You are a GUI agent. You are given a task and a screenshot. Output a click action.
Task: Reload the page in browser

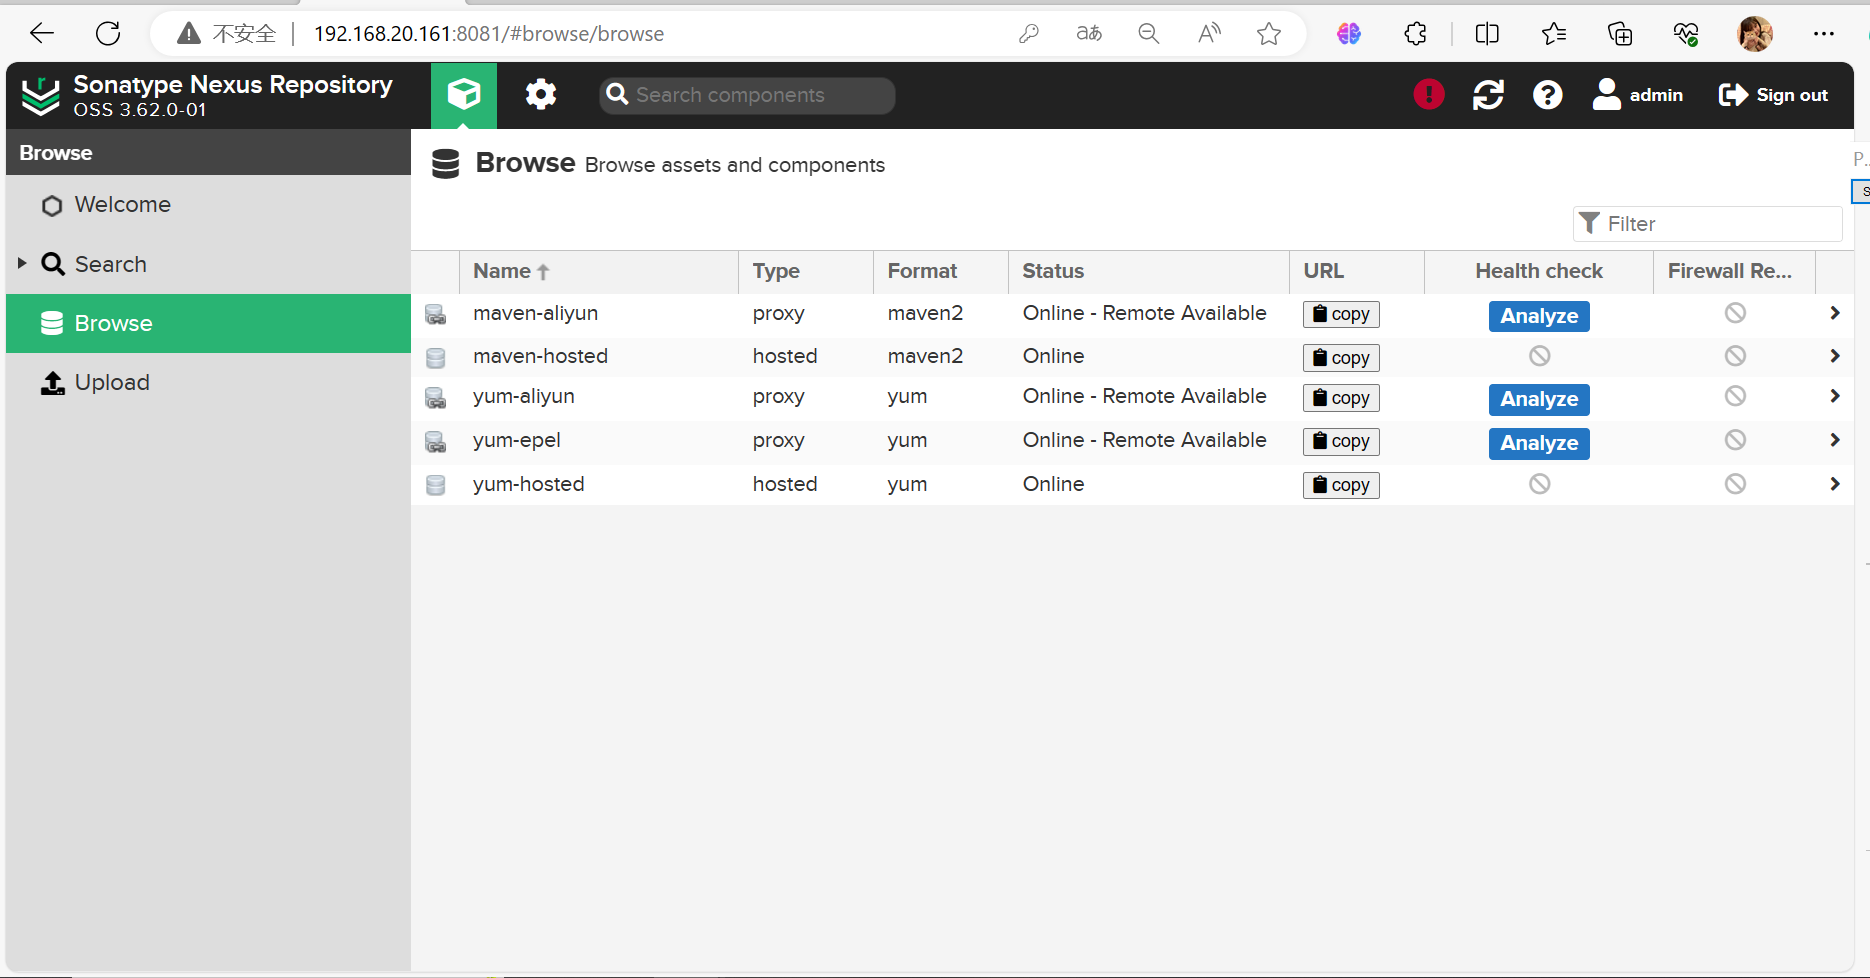point(108,34)
